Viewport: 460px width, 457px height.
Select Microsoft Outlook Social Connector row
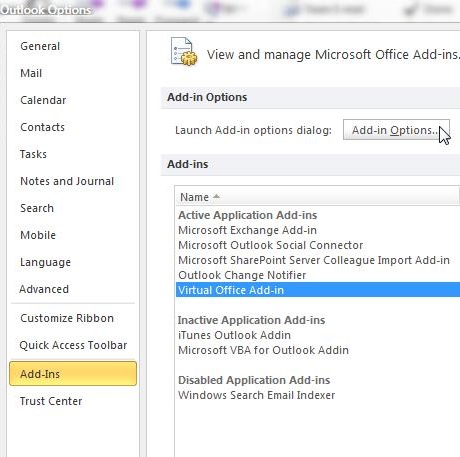click(x=317, y=245)
